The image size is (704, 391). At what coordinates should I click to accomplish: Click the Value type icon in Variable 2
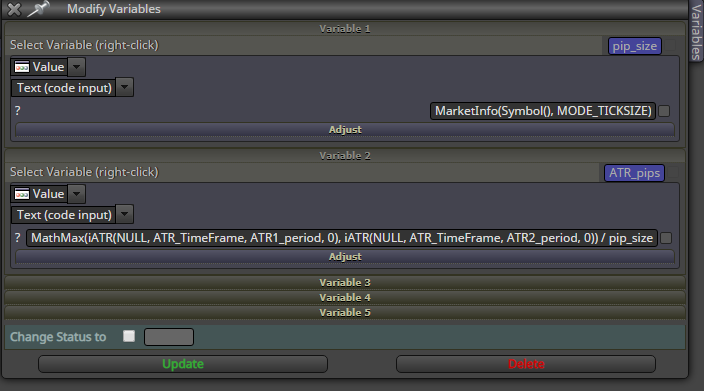tap(22, 194)
